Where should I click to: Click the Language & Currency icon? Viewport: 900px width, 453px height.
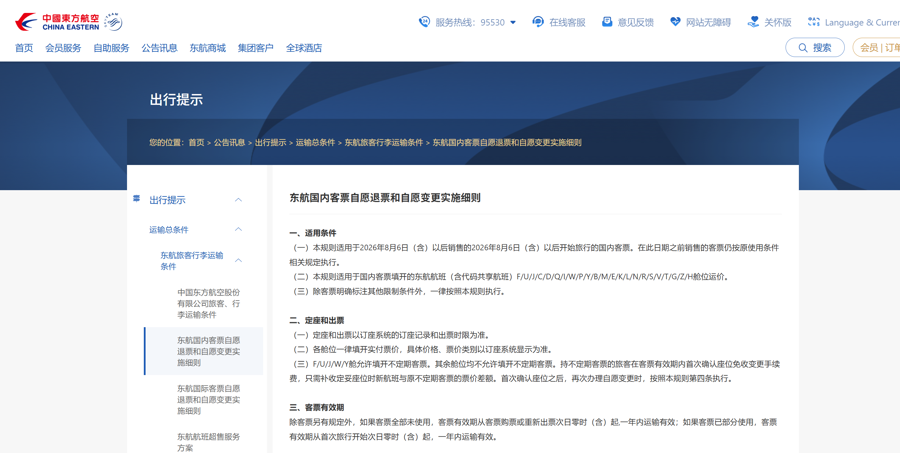click(x=813, y=22)
